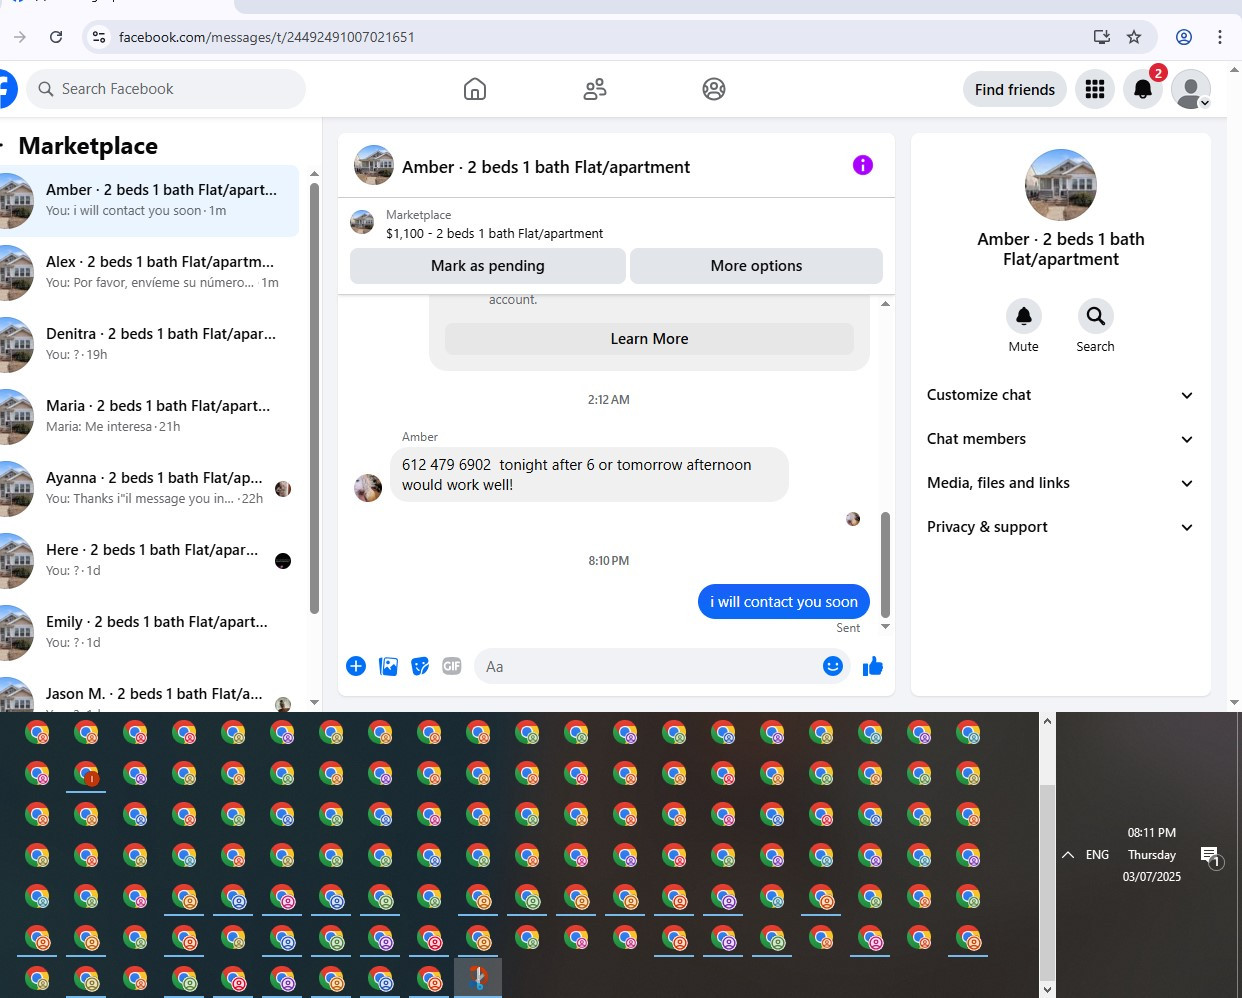Click the ENG language indicator

(x=1097, y=855)
